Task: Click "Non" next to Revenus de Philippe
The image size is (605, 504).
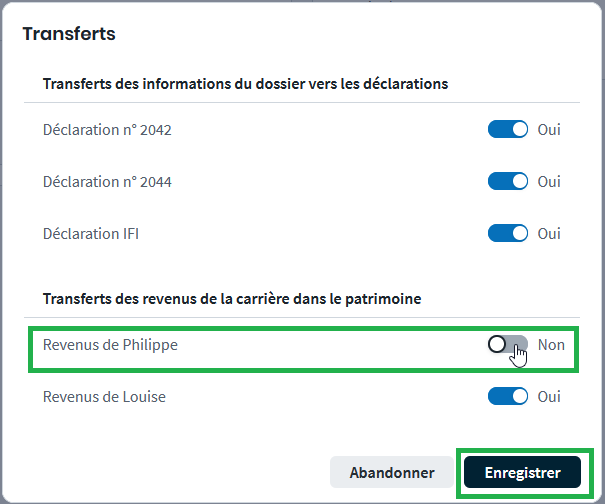Action: click(551, 345)
